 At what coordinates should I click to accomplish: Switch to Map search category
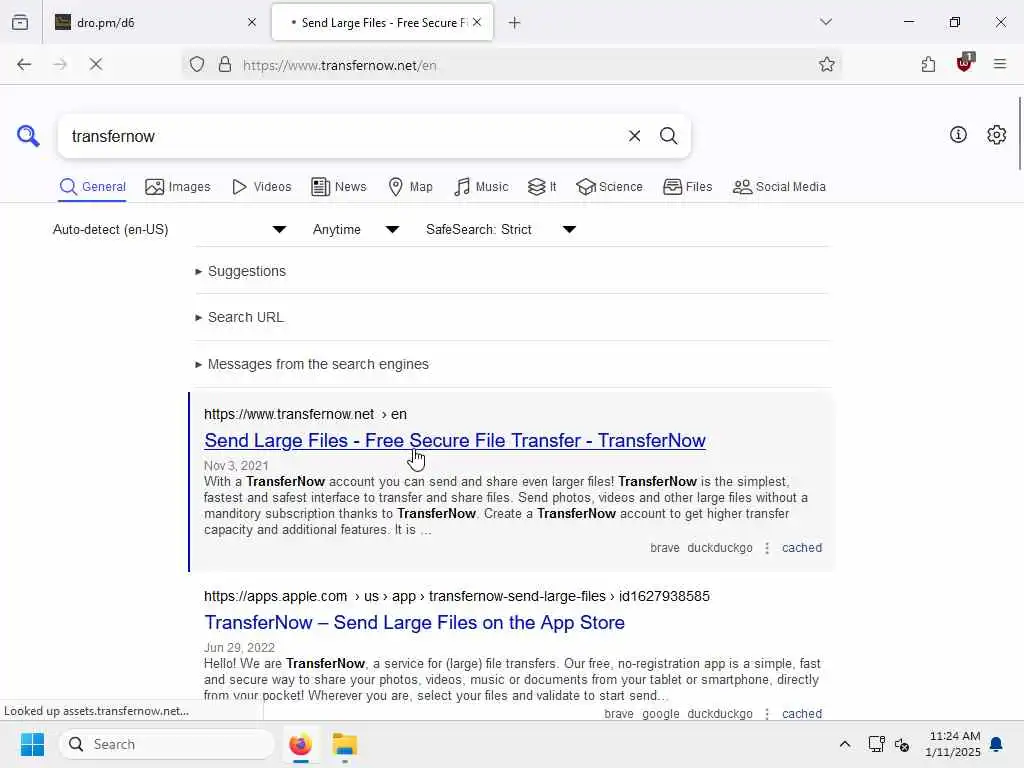point(410,187)
